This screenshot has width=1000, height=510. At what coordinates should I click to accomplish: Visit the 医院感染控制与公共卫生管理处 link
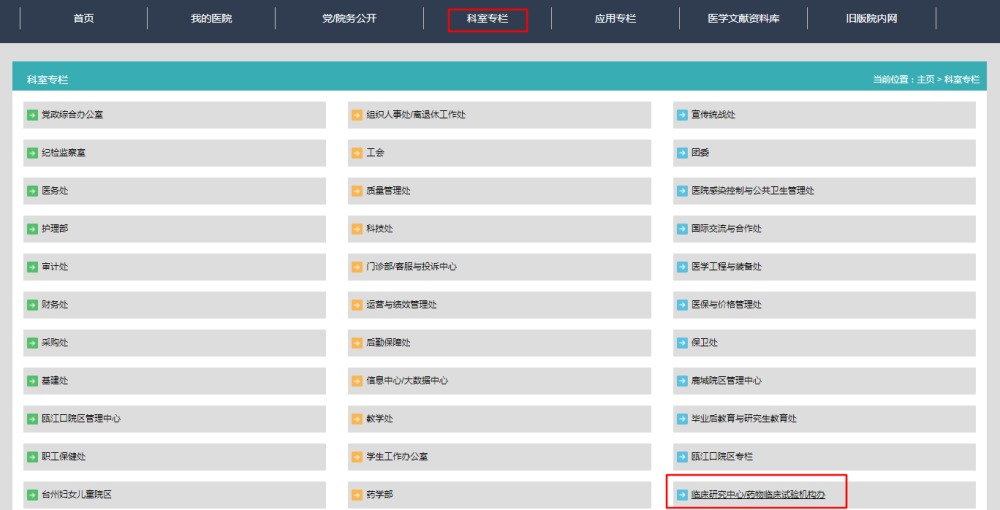(x=753, y=191)
